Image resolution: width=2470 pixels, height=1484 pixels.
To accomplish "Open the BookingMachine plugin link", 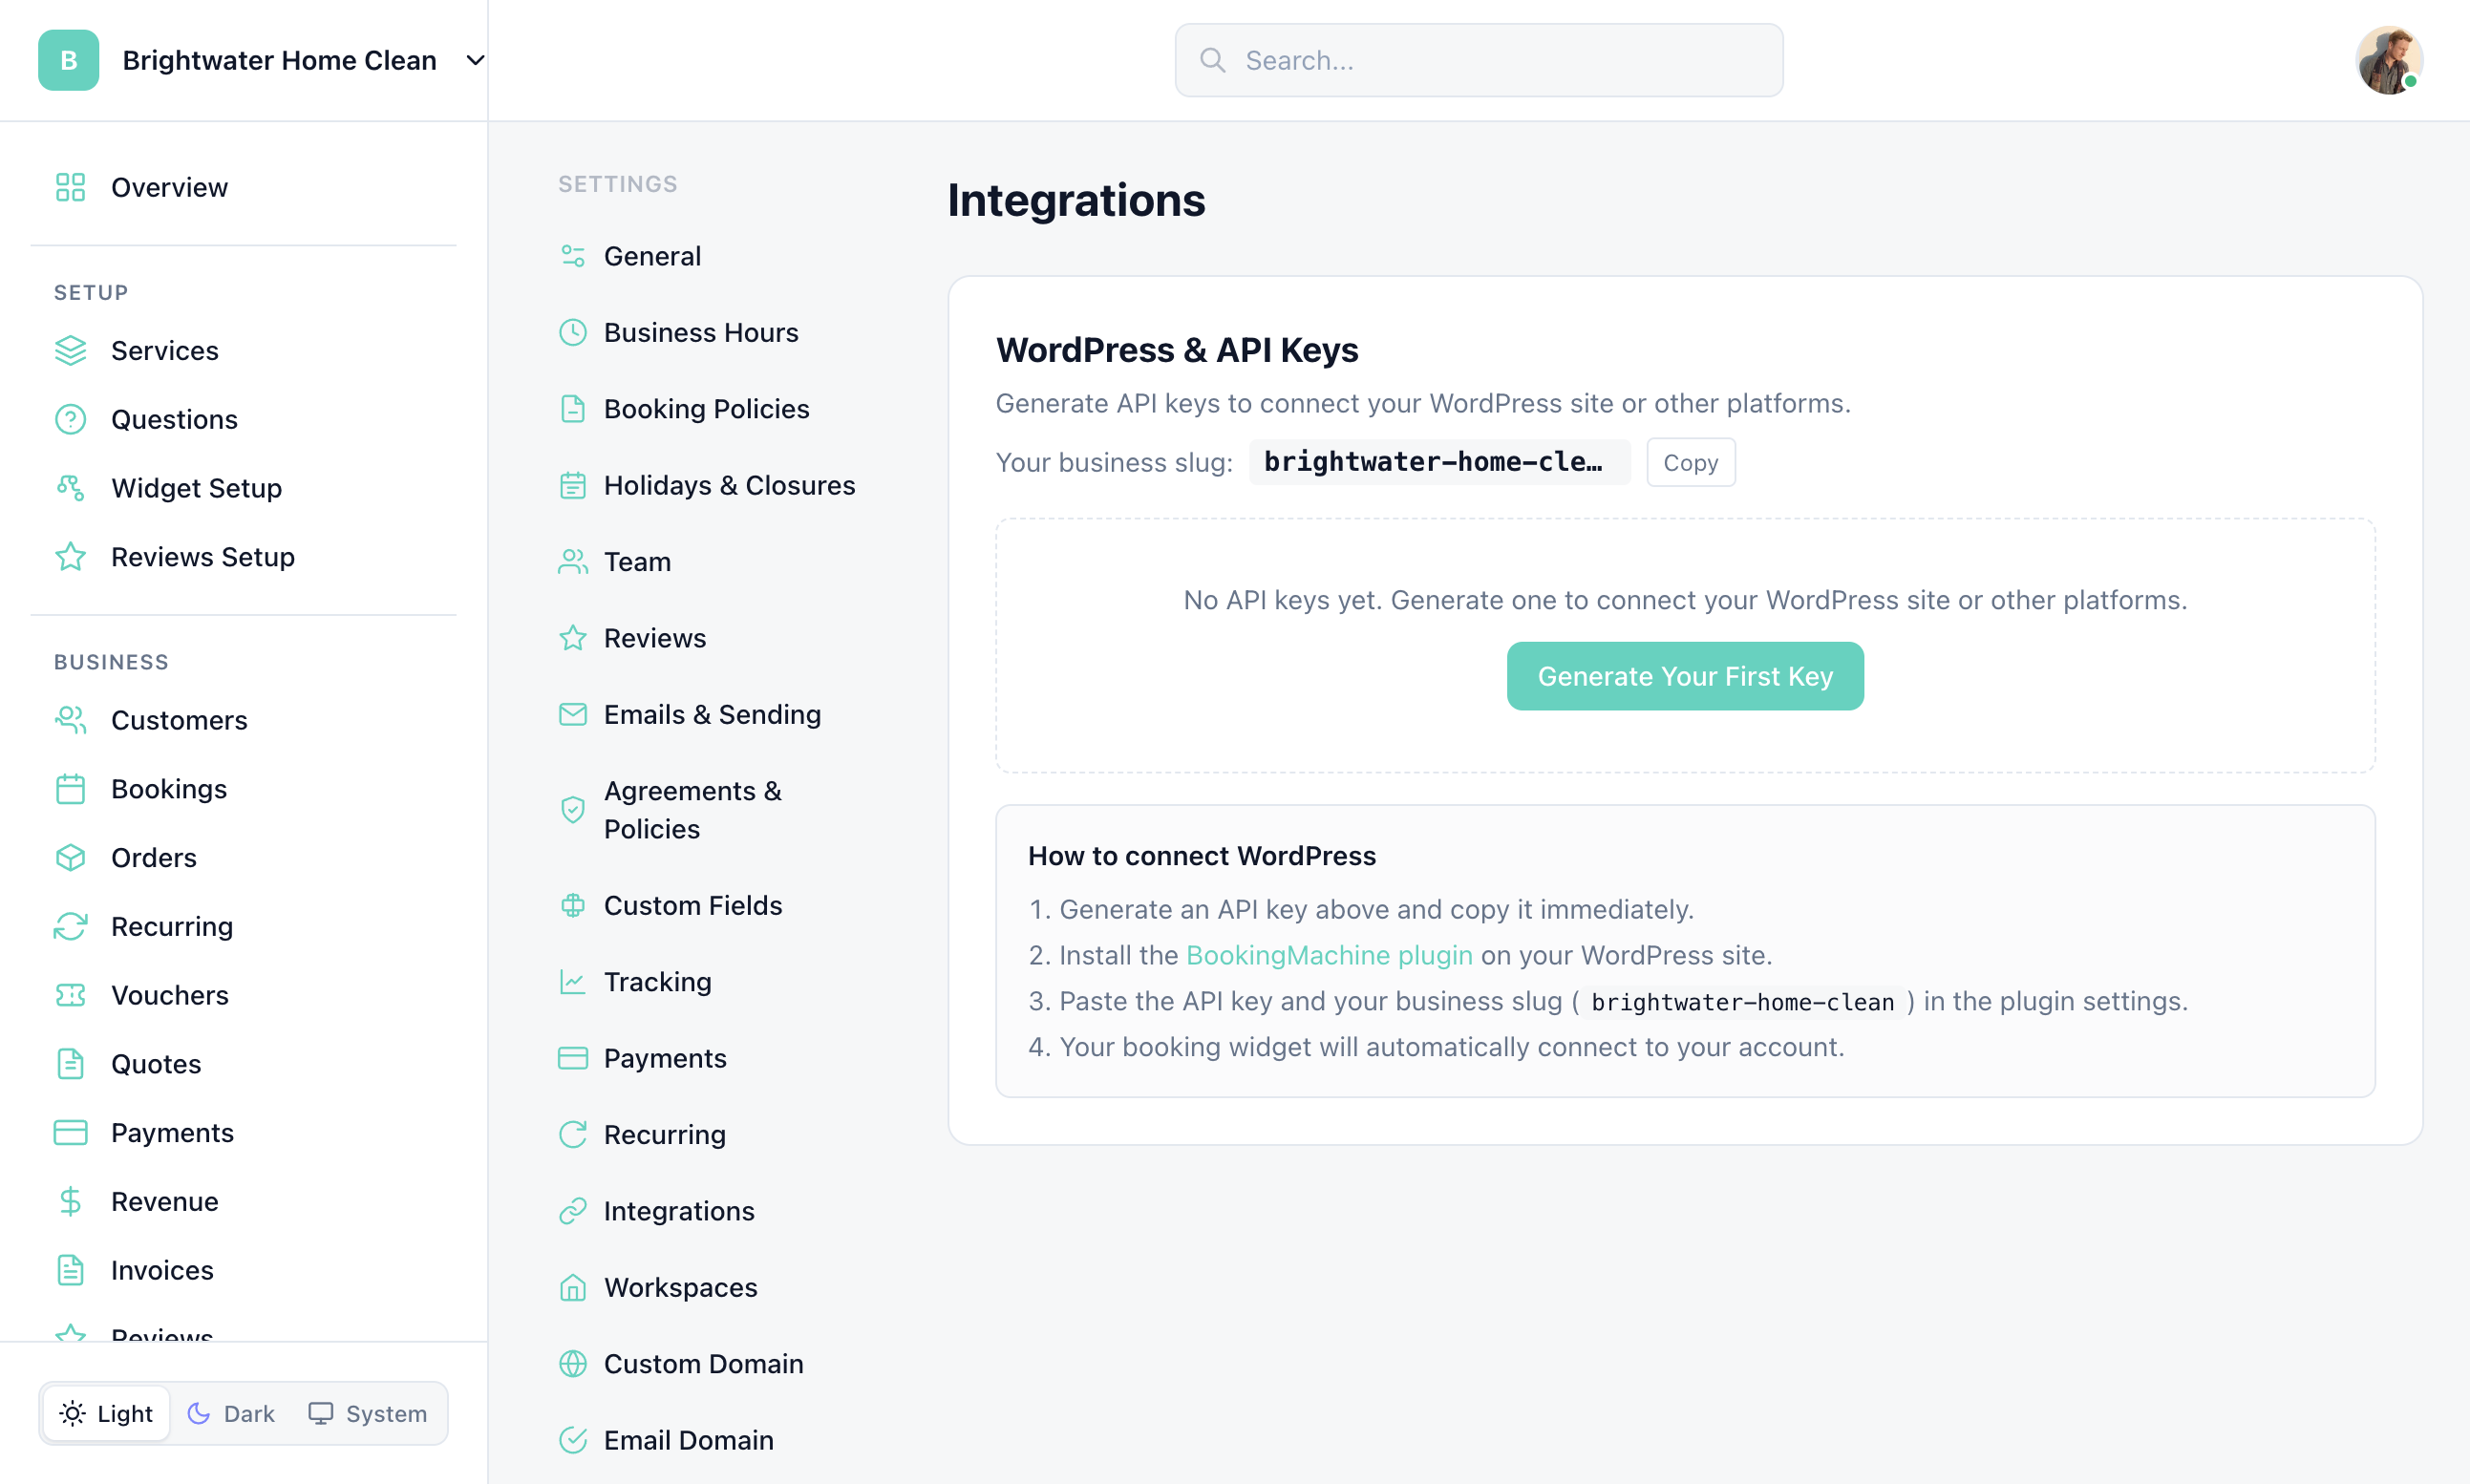I will (1329, 955).
